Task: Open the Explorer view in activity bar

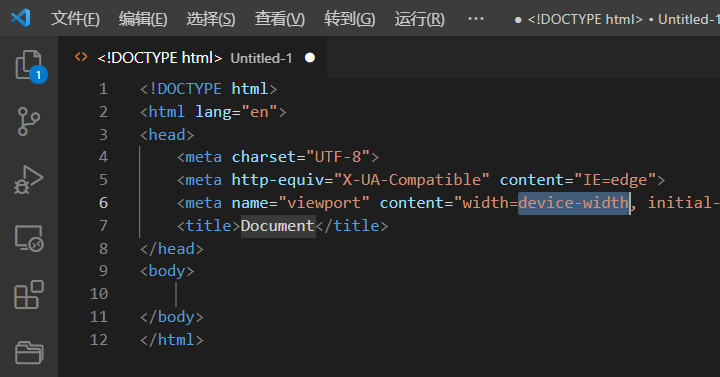Action: pyautogui.click(x=29, y=66)
